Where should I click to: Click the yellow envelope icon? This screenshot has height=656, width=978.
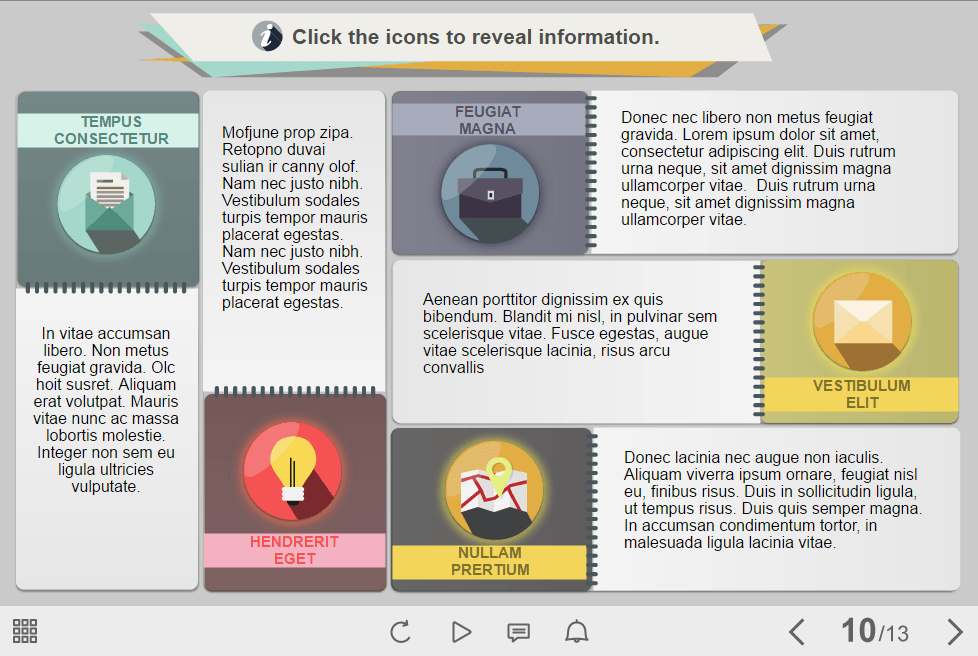coord(862,322)
